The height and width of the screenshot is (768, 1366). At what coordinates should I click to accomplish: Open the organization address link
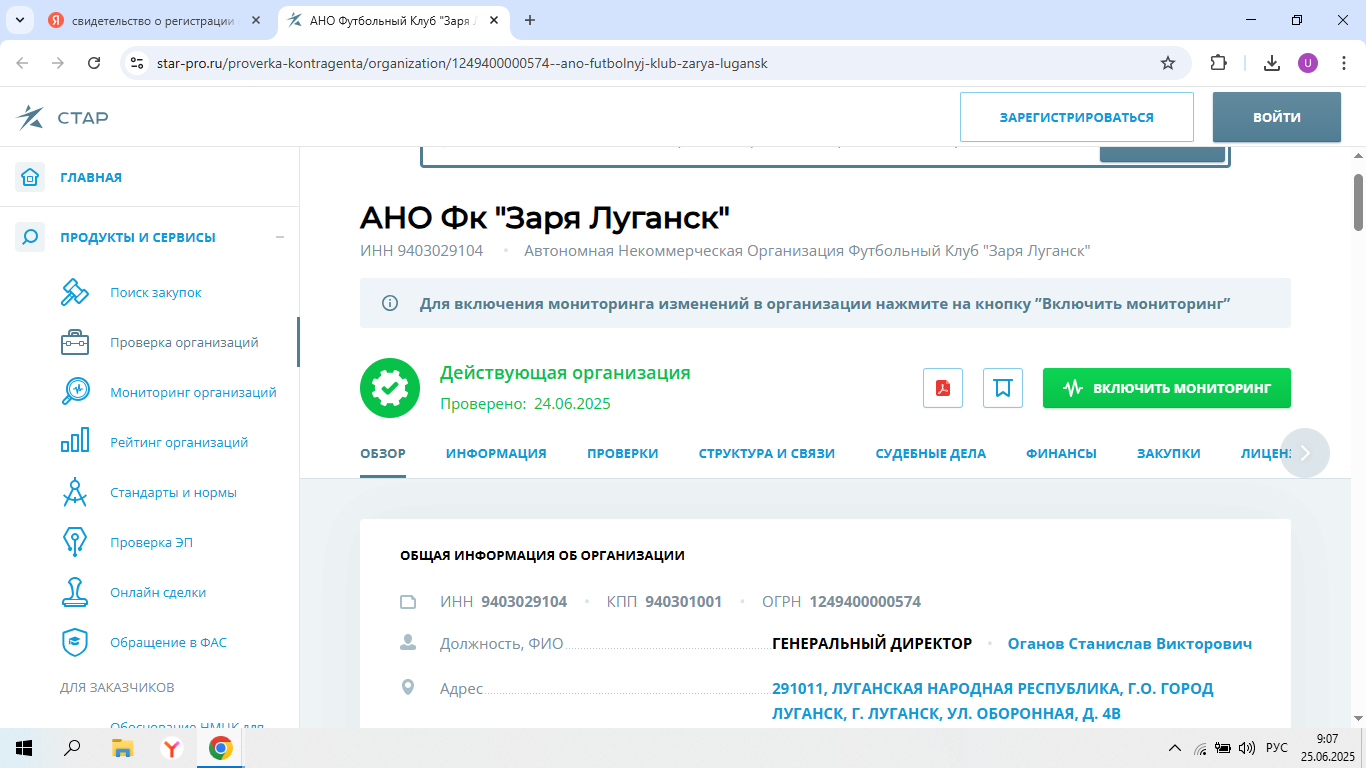[993, 701]
